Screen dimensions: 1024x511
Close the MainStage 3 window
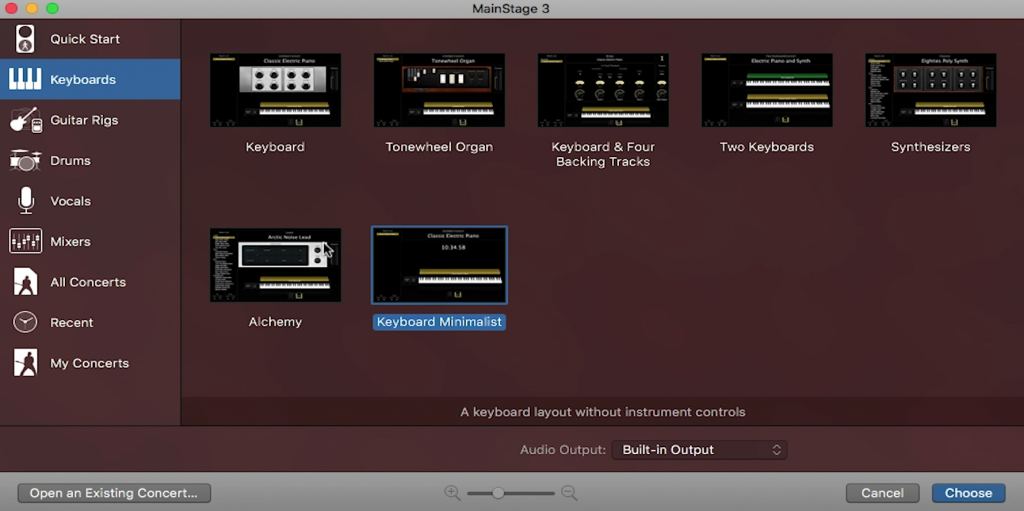[x=11, y=8]
